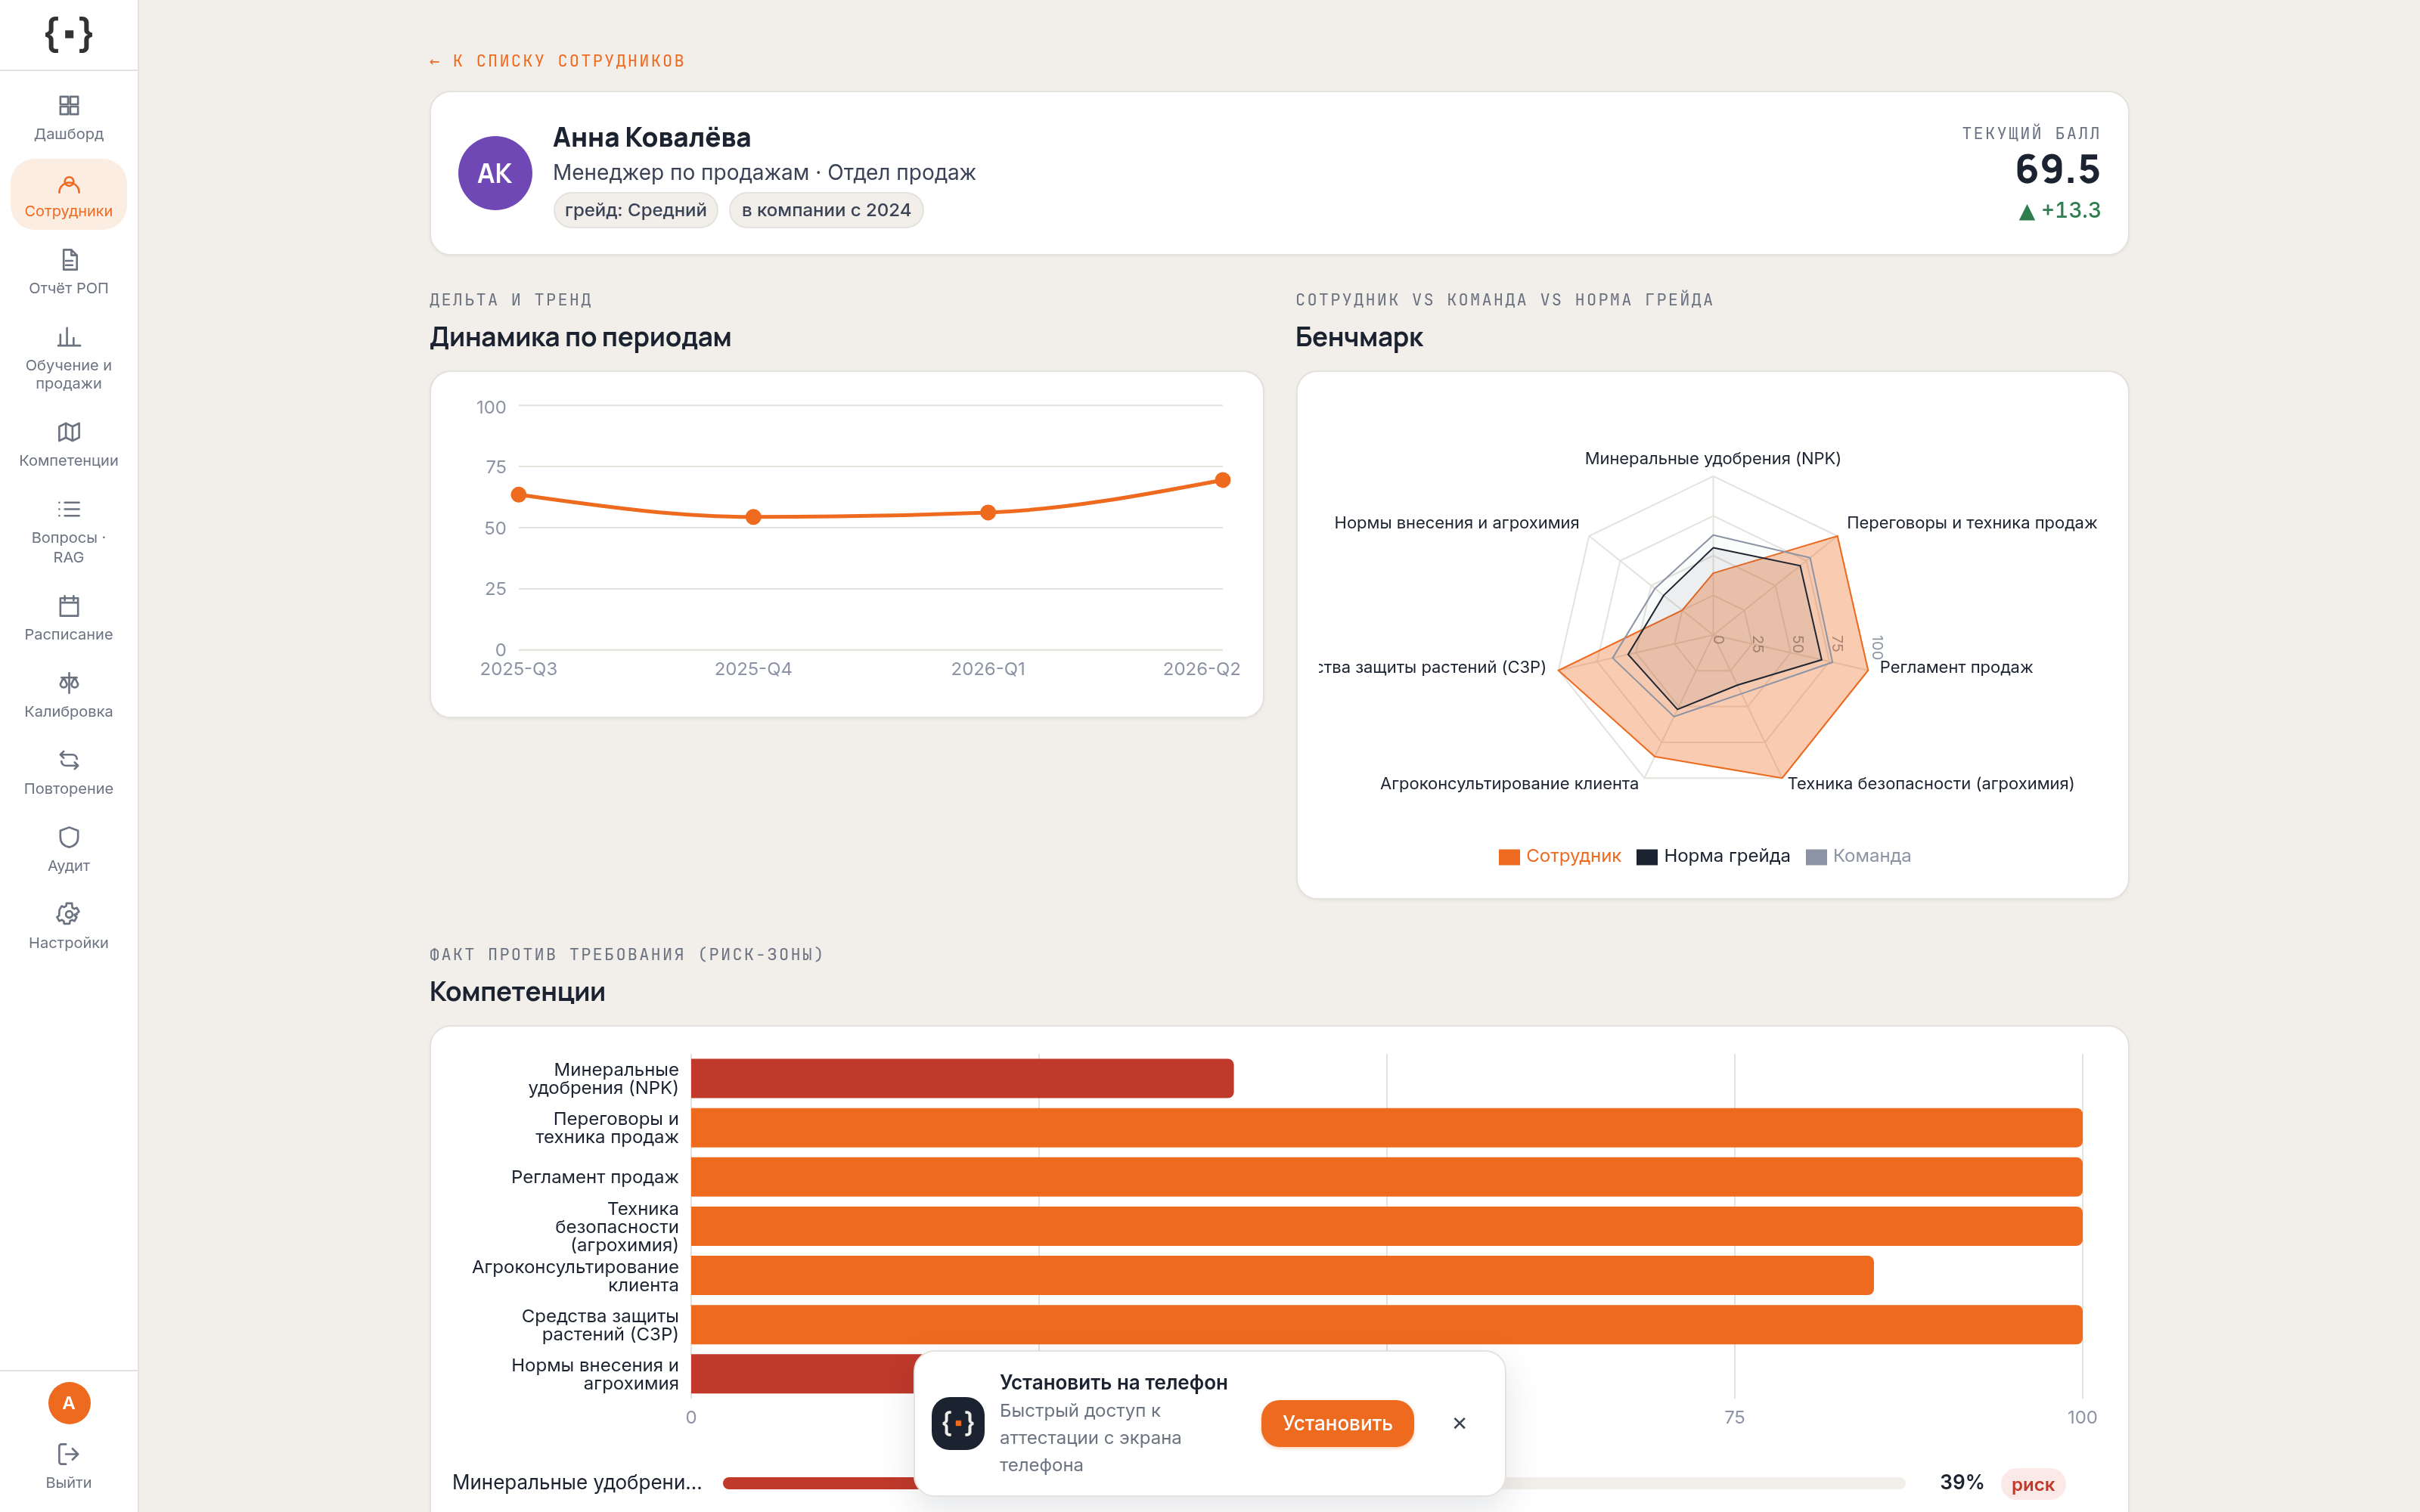Open Аудит shield icon
Viewport: 2420px width, 1512px height.
(68, 837)
